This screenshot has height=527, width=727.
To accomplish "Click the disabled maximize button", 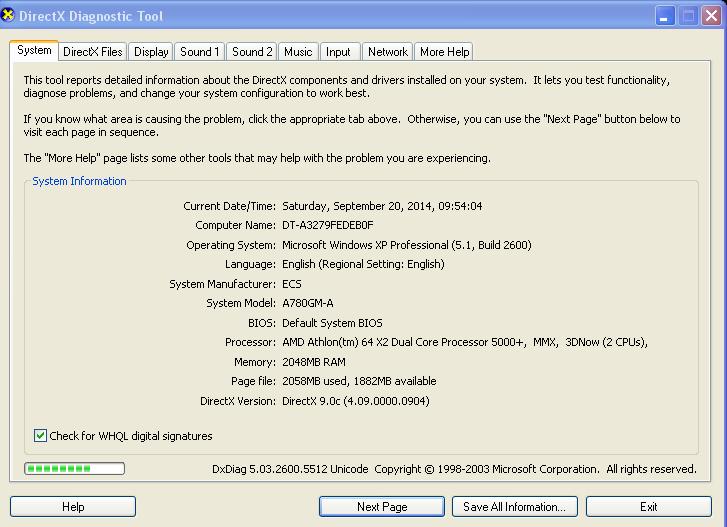I will click(x=688, y=16).
